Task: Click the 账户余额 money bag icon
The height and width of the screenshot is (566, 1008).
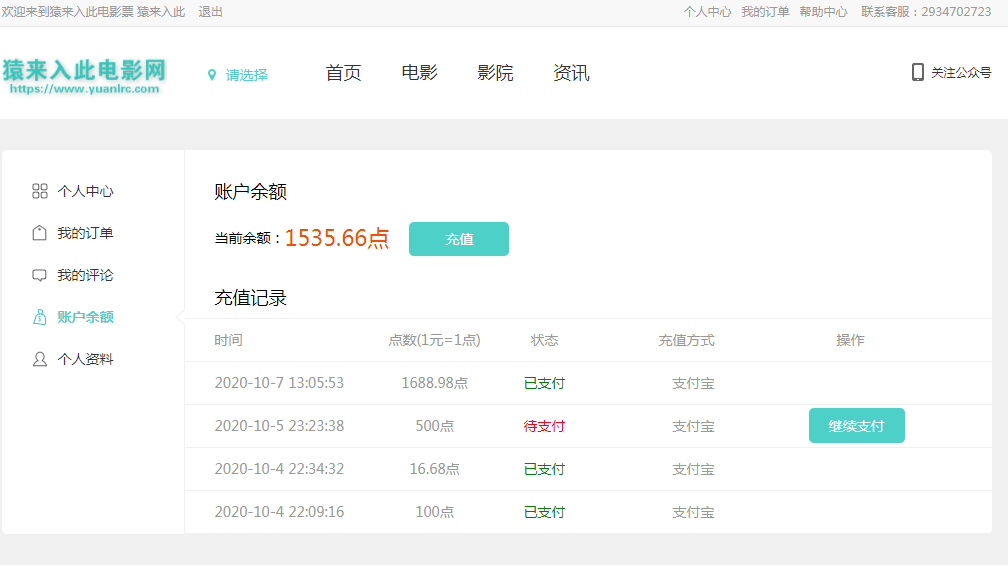Action: pyautogui.click(x=40, y=317)
